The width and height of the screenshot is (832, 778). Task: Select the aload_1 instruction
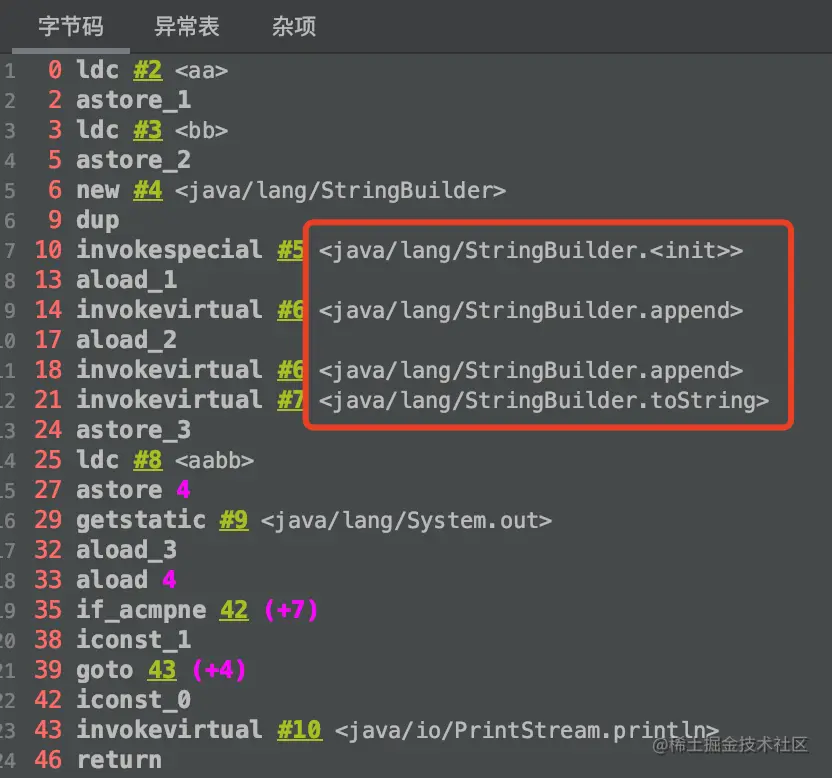pyautogui.click(x=126, y=280)
